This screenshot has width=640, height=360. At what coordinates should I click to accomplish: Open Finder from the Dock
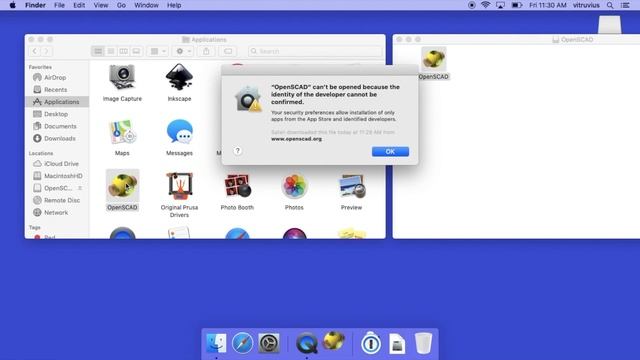pos(216,343)
